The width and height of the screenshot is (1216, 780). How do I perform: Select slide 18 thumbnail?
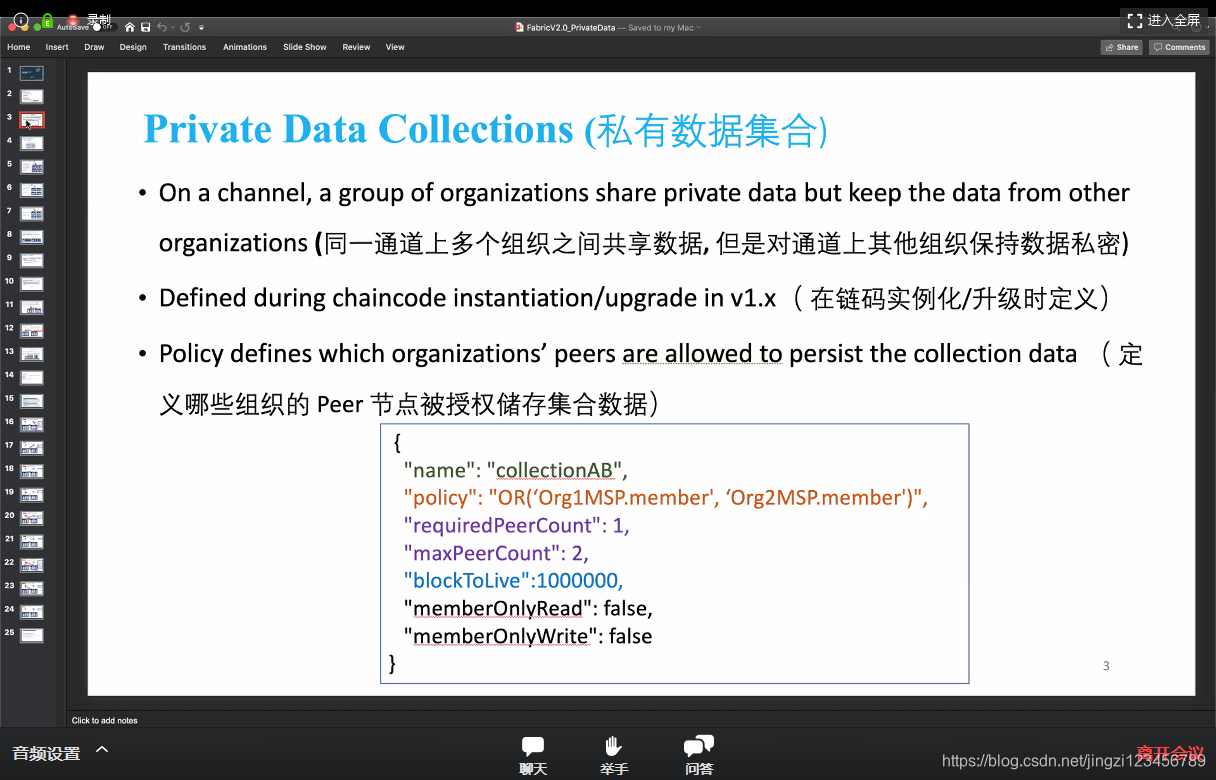[32, 471]
